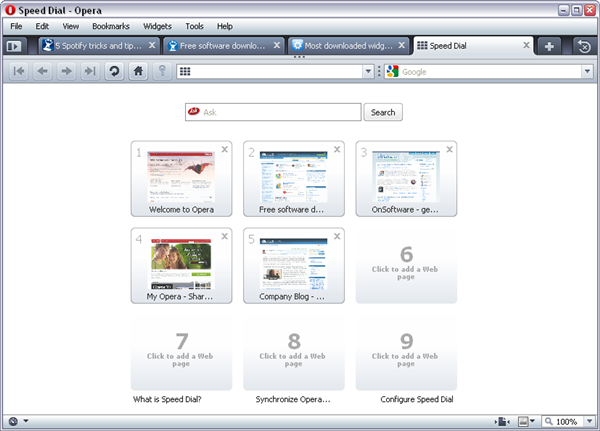This screenshot has height=431, width=600.
Task: Toggle the side panel button
Action: [x=15, y=46]
